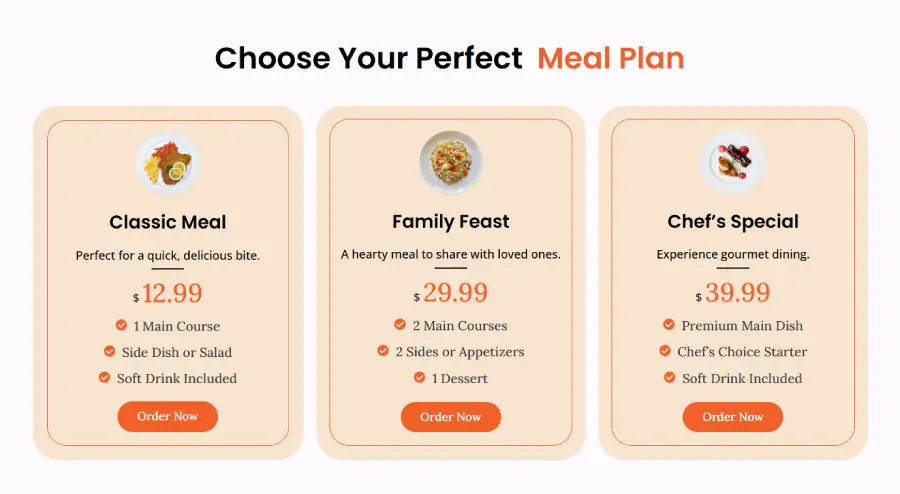The image size is (900, 494).
Task: Click the Chef's Special dish image
Action: click(732, 162)
